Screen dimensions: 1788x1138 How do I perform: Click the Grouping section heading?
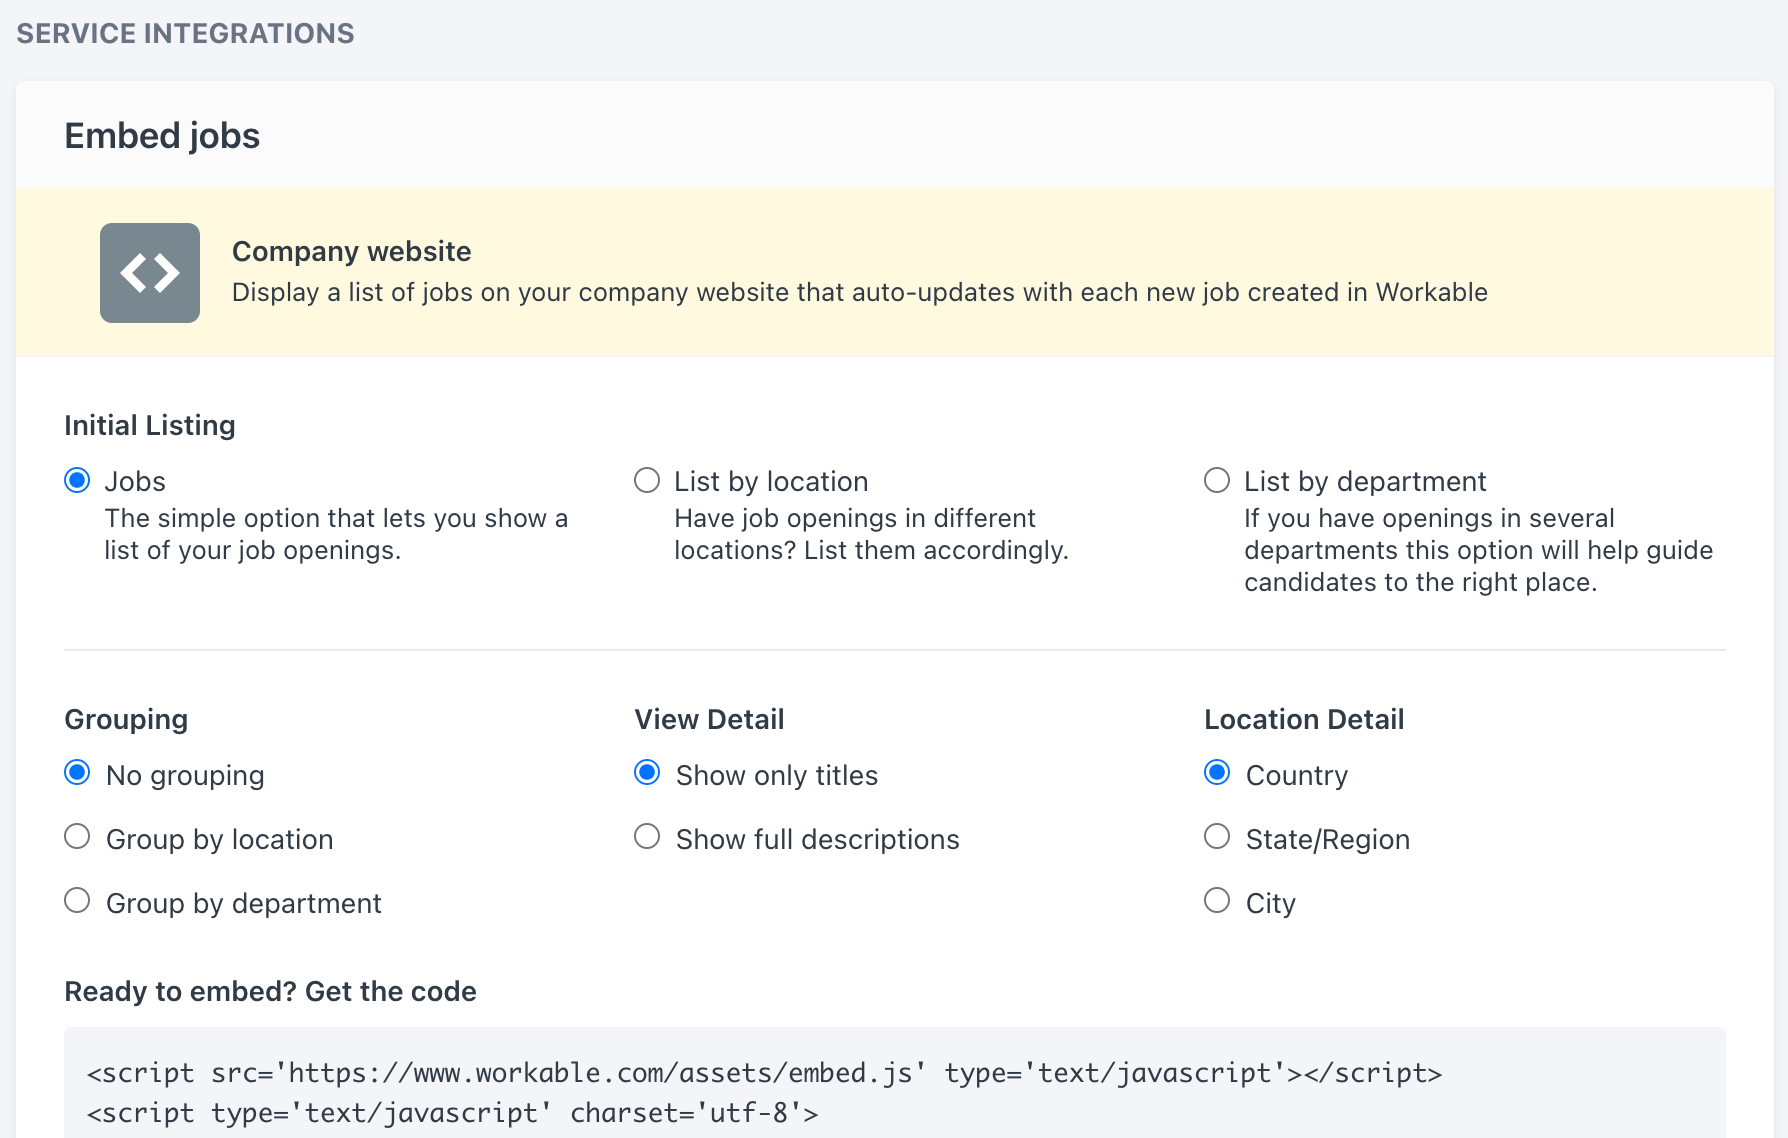pyautogui.click(x=126, y=719)
